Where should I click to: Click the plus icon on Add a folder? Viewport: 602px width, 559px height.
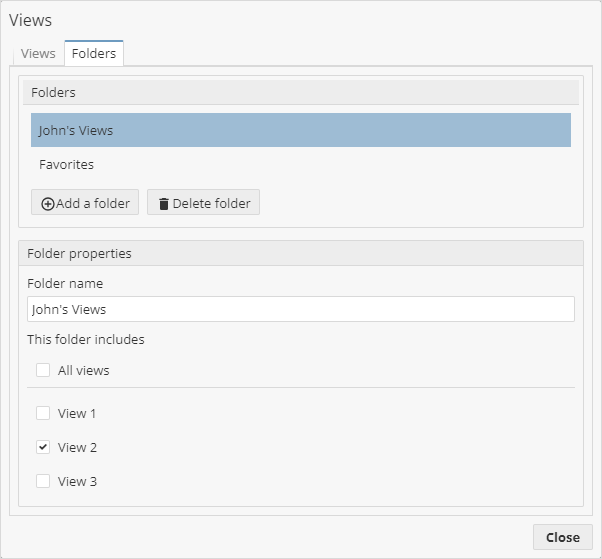[x=48, y=203]
